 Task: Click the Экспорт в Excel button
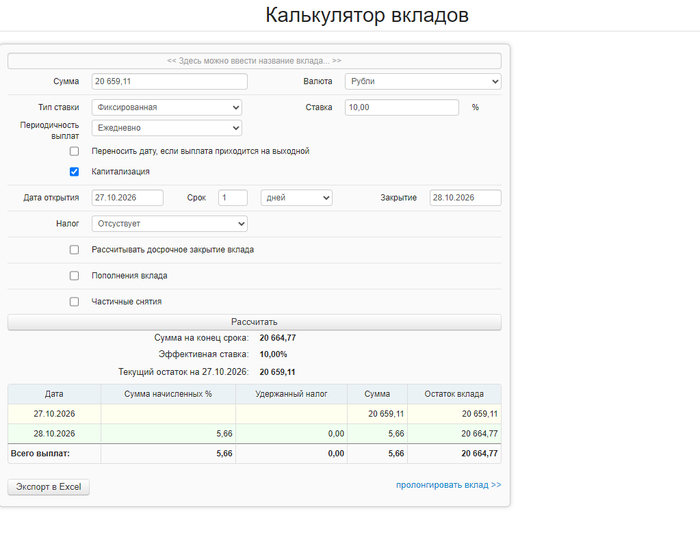[x=48, y=487]
